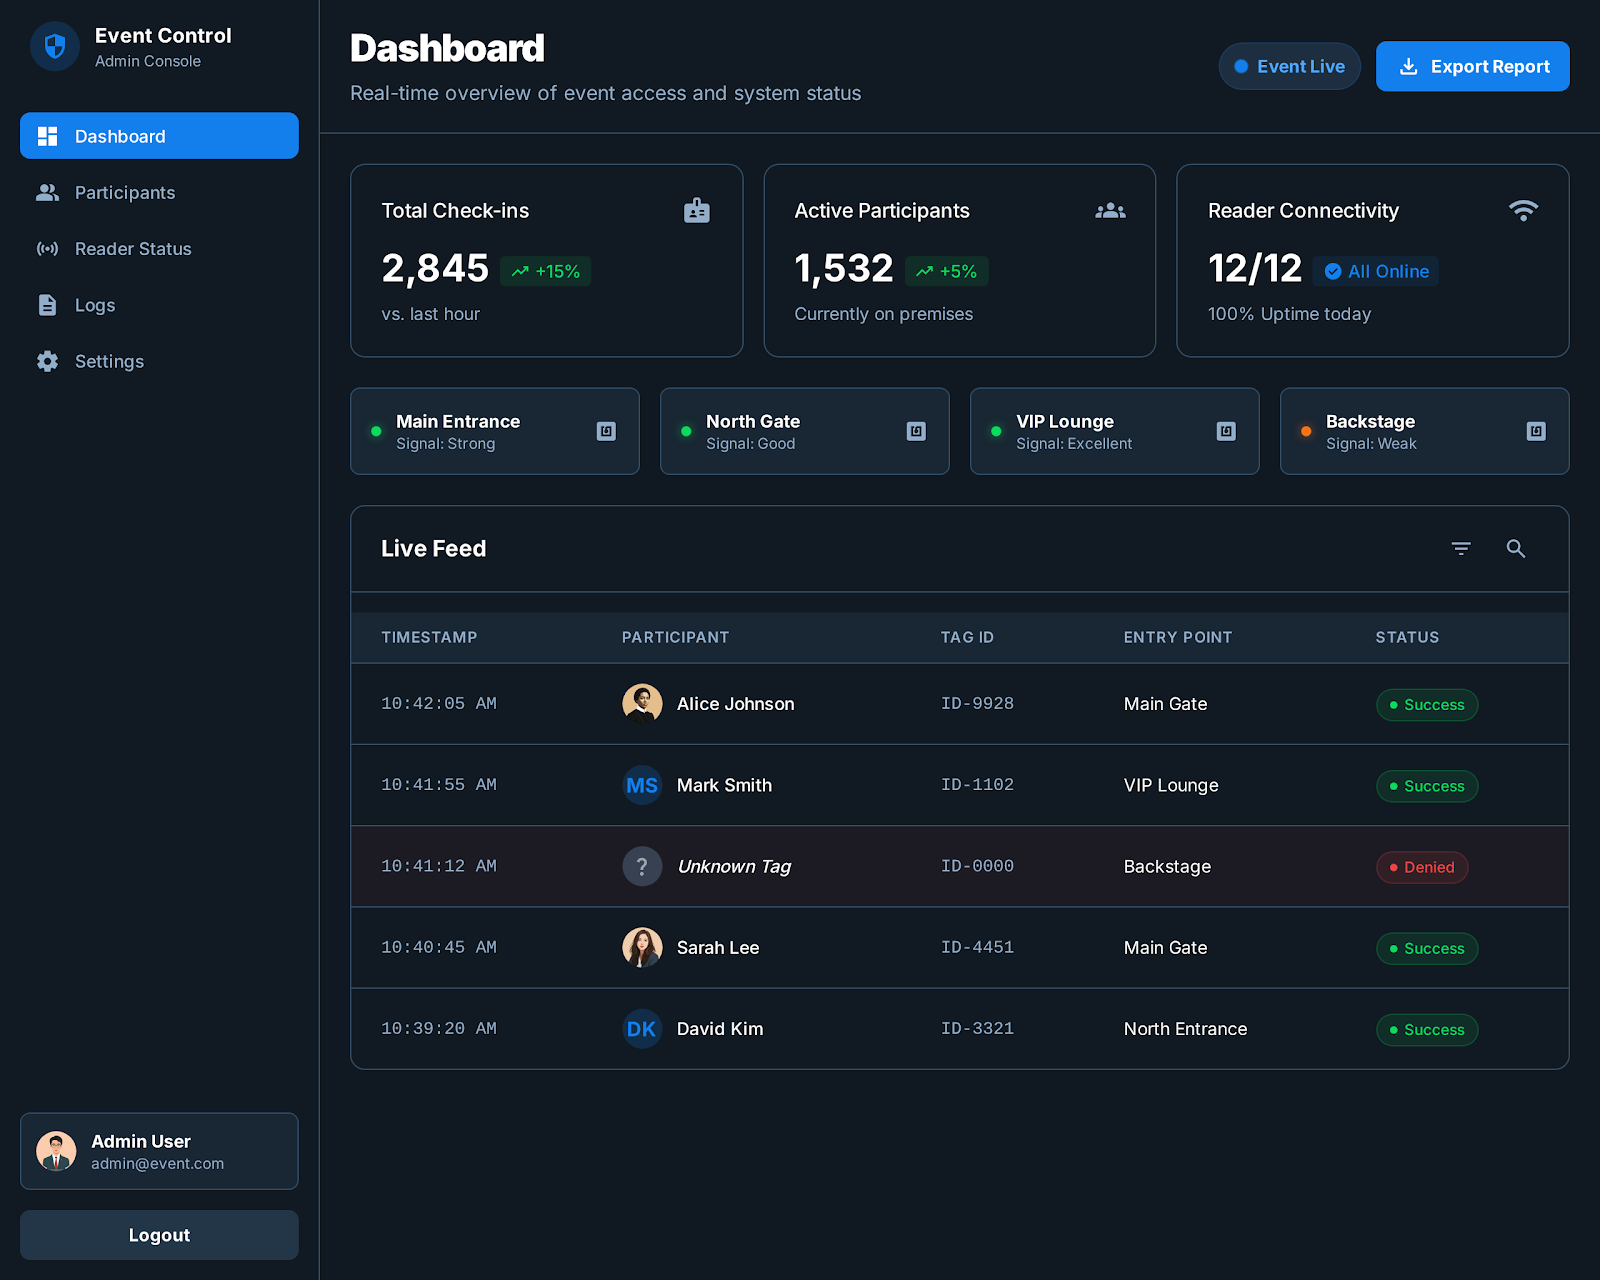This screenshot has width=1600, height=1280.
Task: Click the Wi-Fi icon on Reader Connectivity card
Action: 1523,210
